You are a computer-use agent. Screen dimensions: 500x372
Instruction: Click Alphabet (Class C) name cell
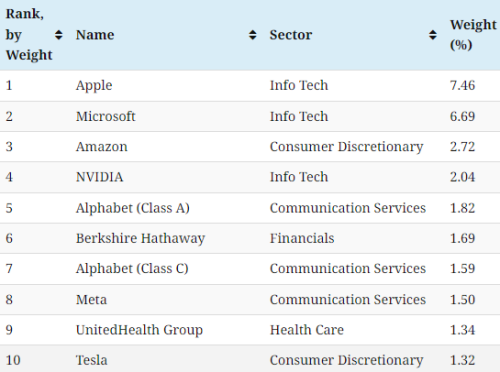(x=132, y=269)
